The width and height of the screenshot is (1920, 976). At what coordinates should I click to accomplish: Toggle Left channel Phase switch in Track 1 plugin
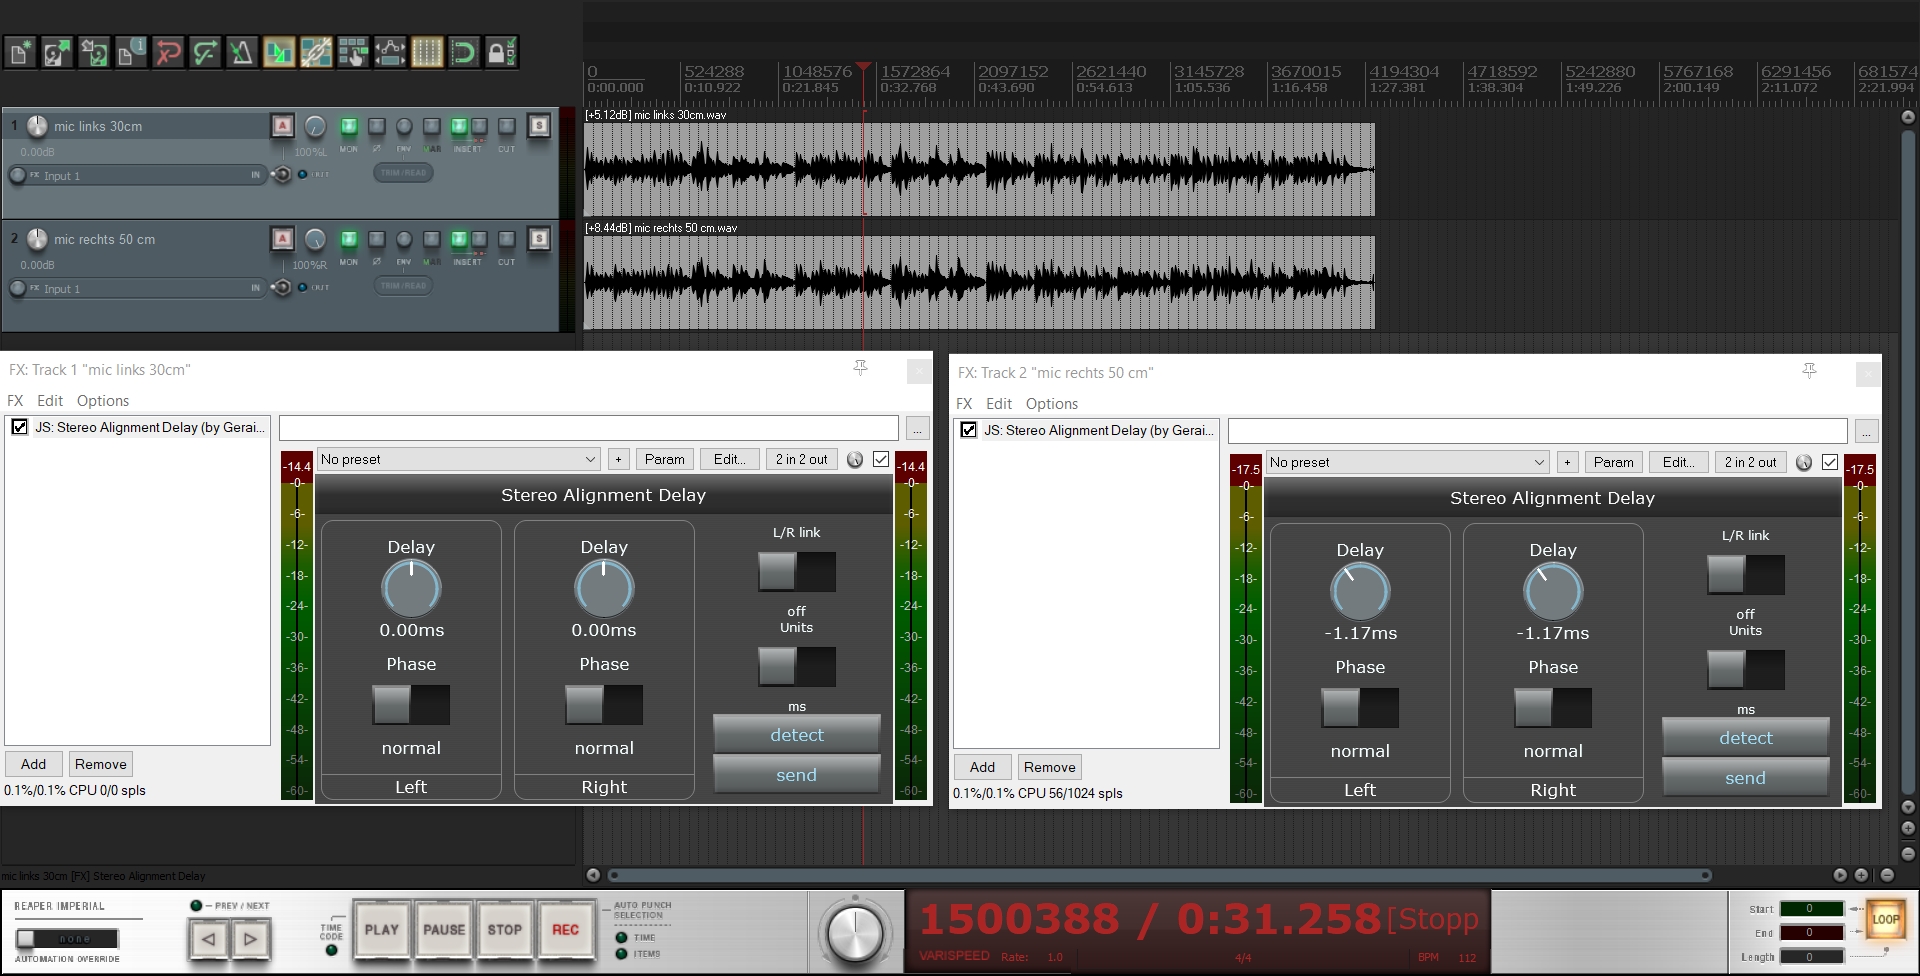[x=410, y=705]
